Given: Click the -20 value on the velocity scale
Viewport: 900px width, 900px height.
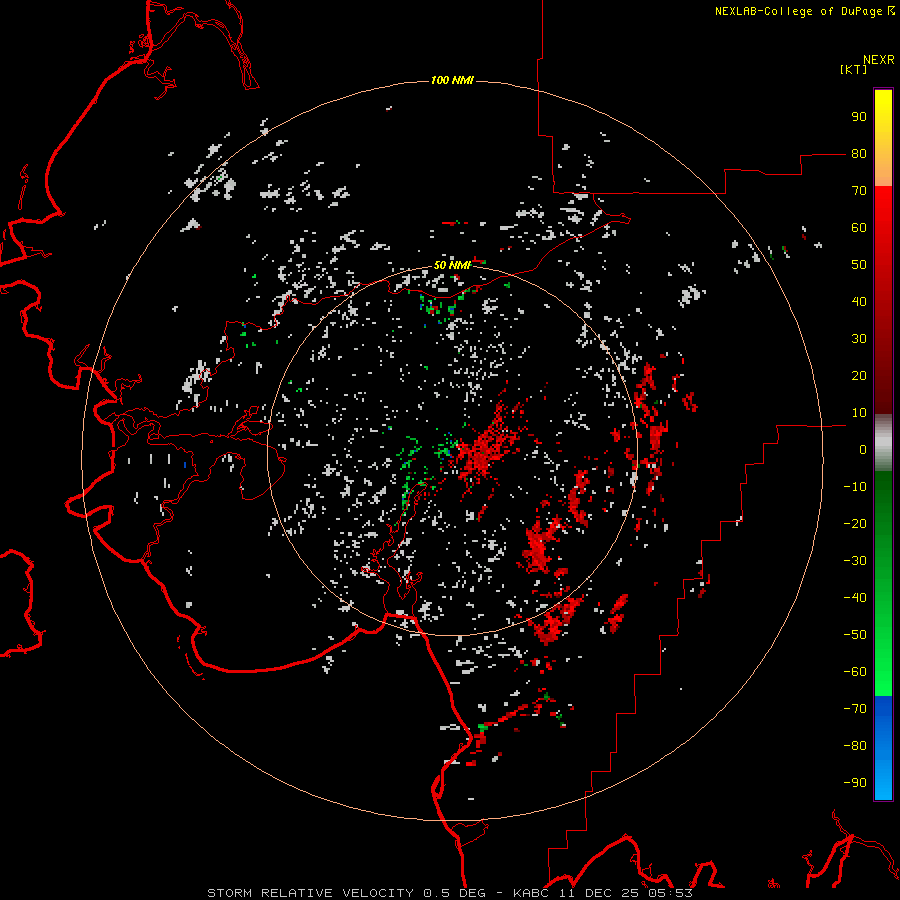Looking at the screenshot, I should (855, 524).
